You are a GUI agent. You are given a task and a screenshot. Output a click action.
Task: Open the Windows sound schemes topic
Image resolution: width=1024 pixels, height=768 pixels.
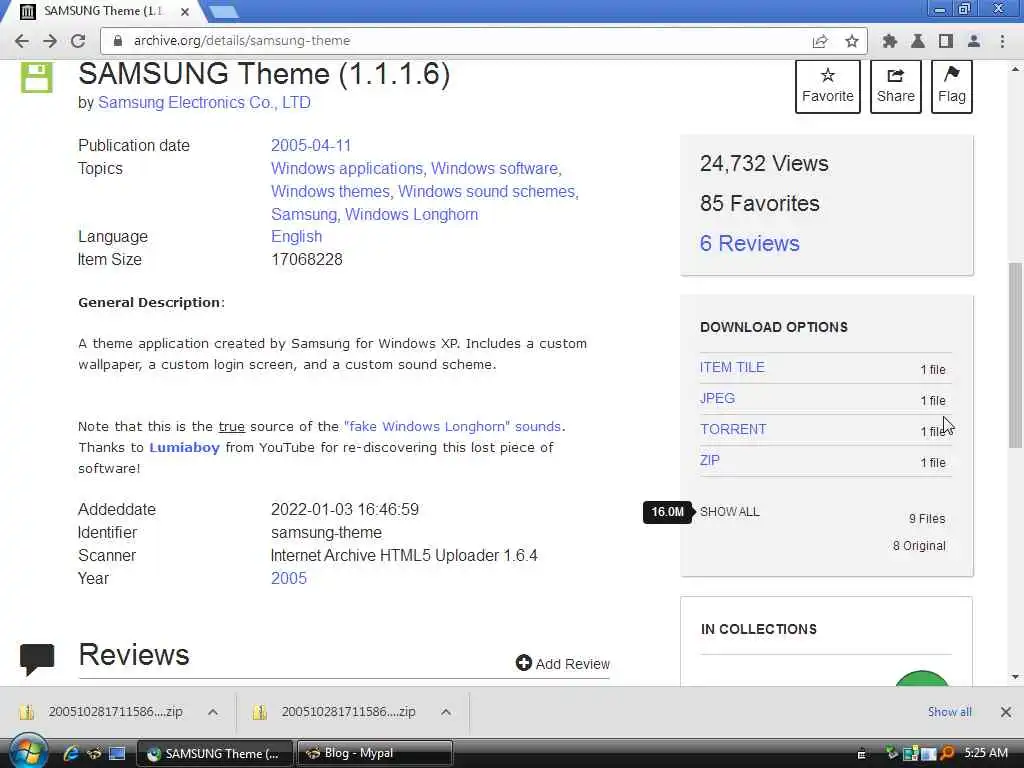click(x=487, y=191)
